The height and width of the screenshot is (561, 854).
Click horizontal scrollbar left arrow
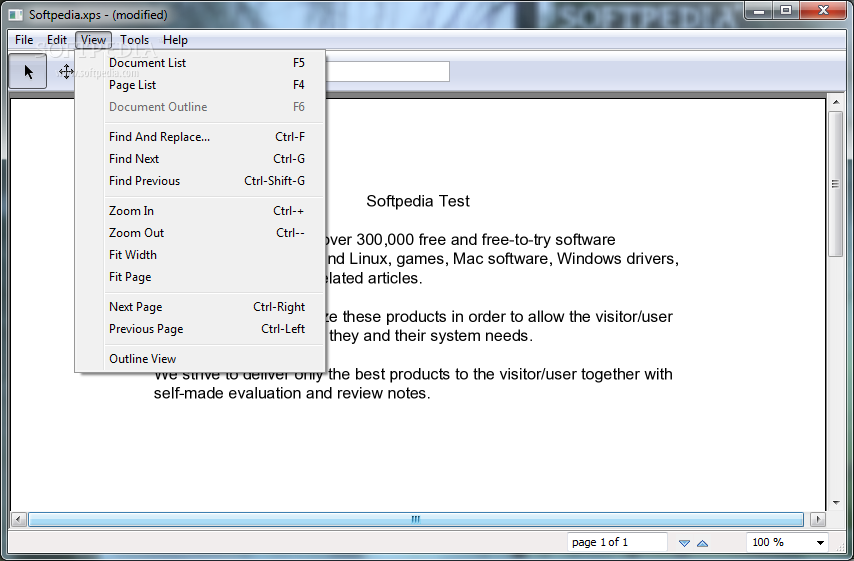coord(19,519)
